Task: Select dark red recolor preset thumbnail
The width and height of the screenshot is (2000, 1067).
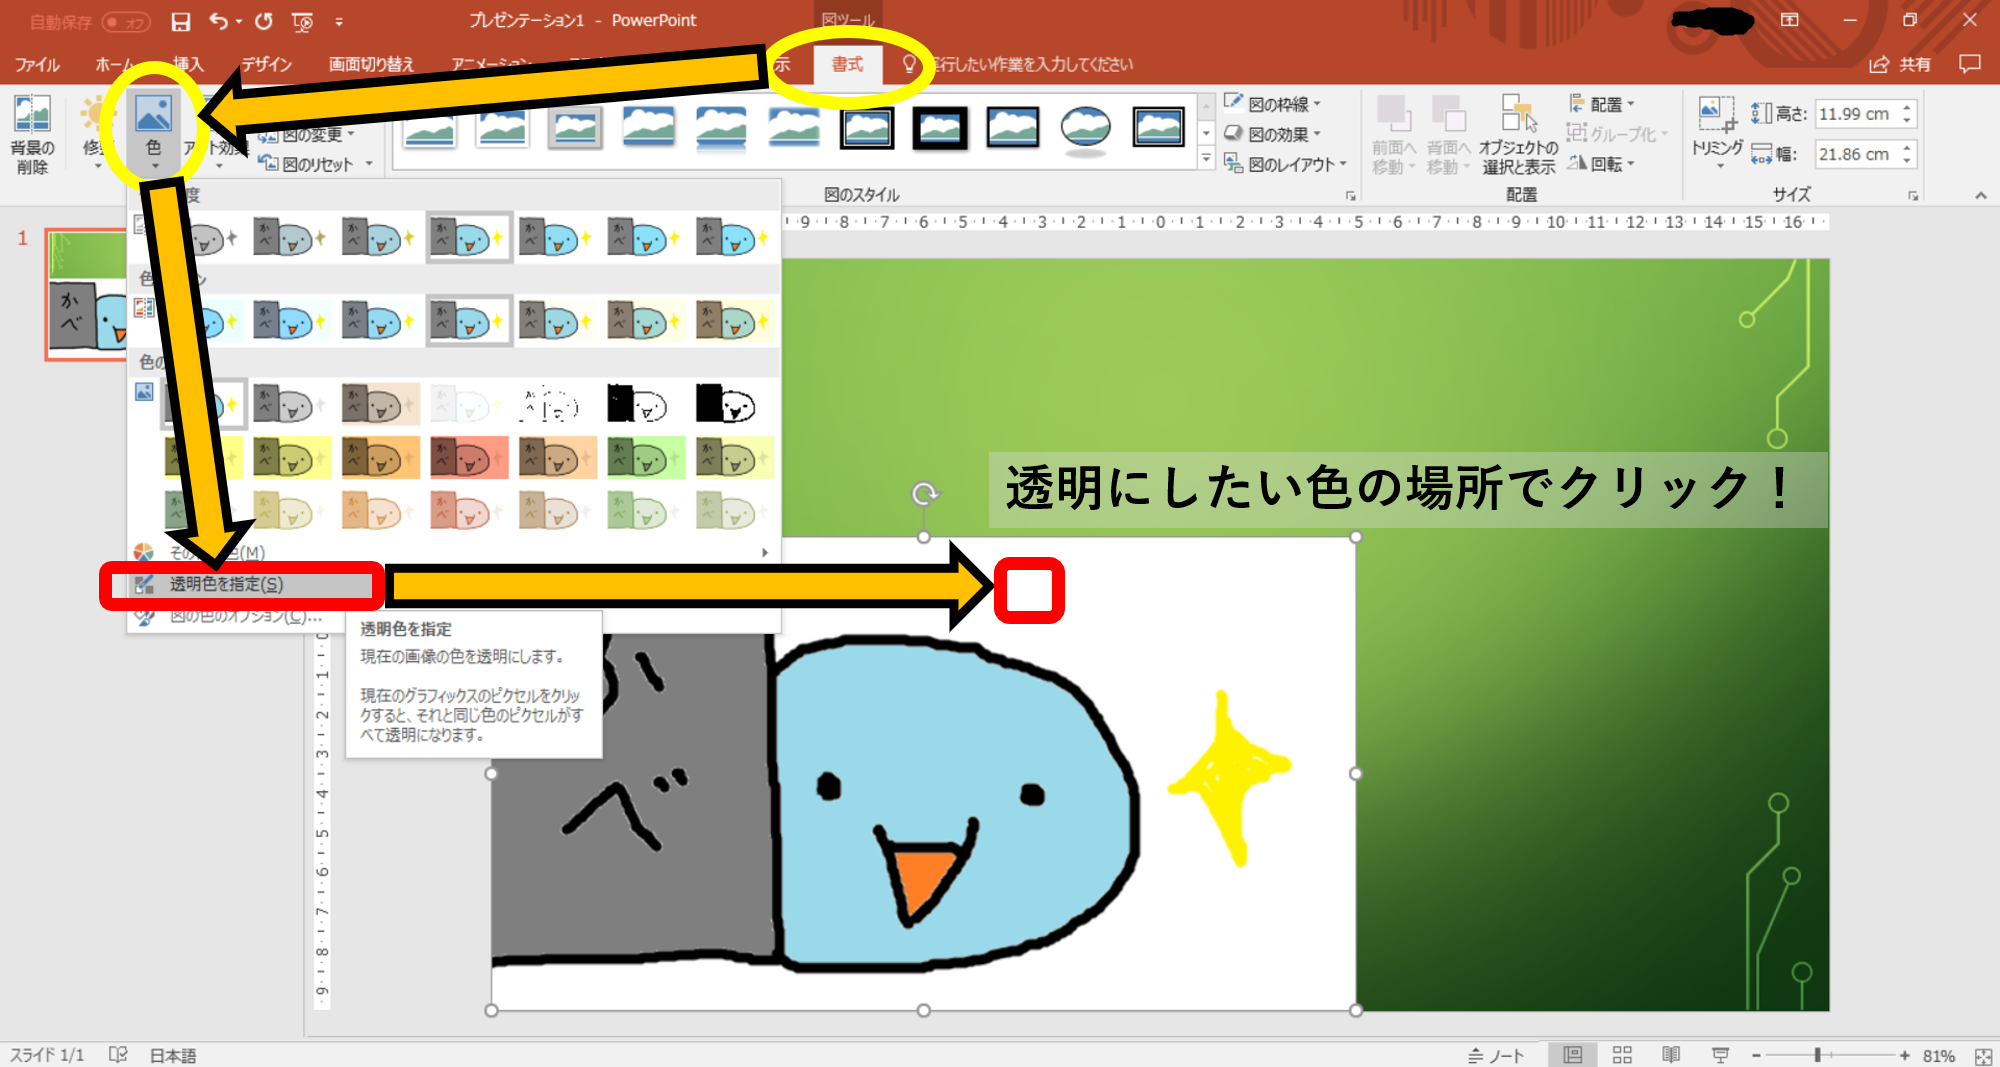Action: pos(469,458)
